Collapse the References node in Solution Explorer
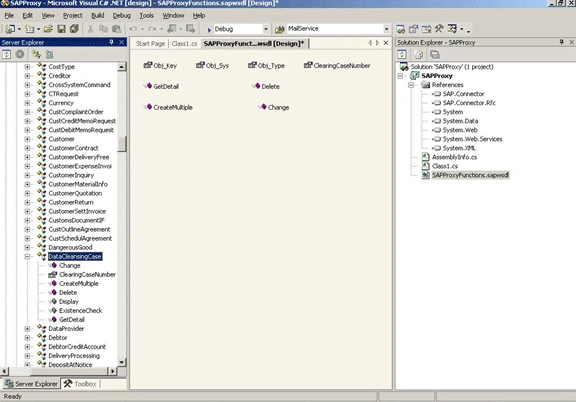The image size is (576, 402). tap(411, 85)
